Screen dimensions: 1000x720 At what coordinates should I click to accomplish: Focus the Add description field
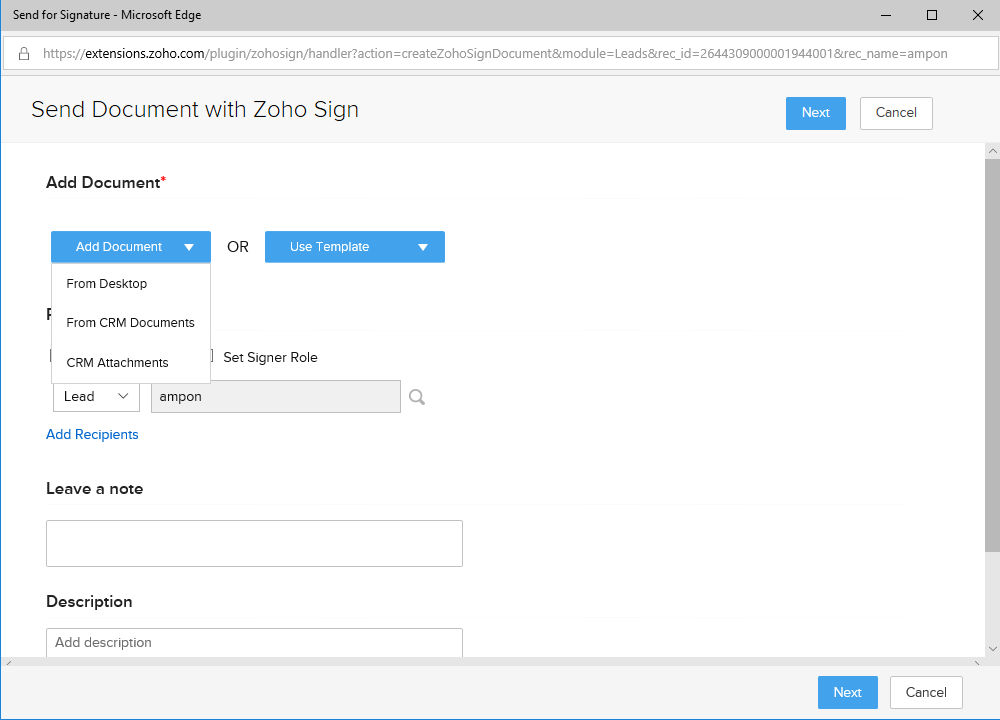[x=254, y=642]
